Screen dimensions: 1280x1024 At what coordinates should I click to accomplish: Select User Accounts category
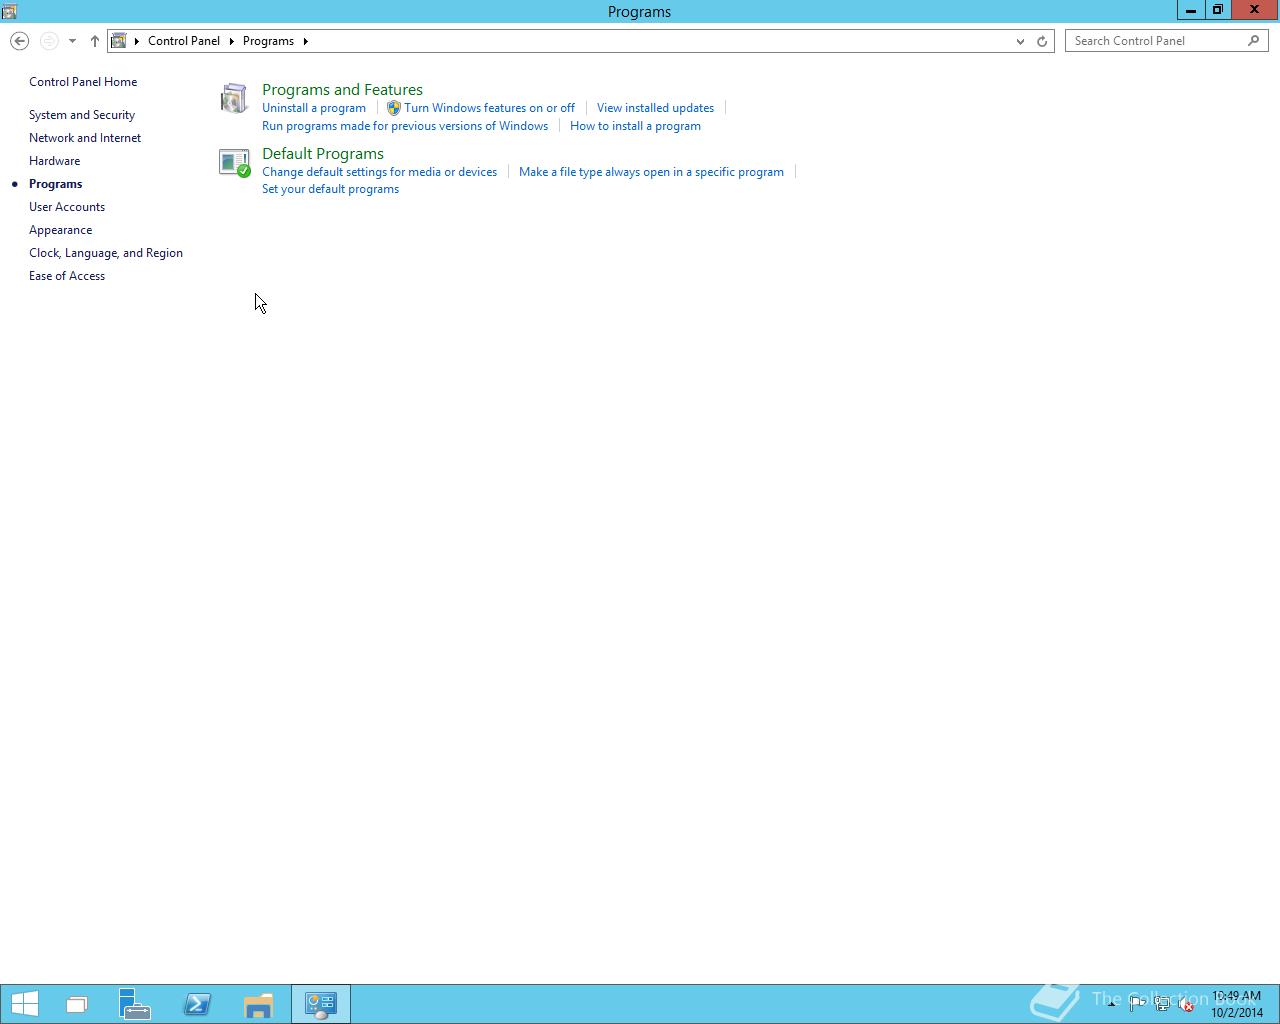[67, 207]
